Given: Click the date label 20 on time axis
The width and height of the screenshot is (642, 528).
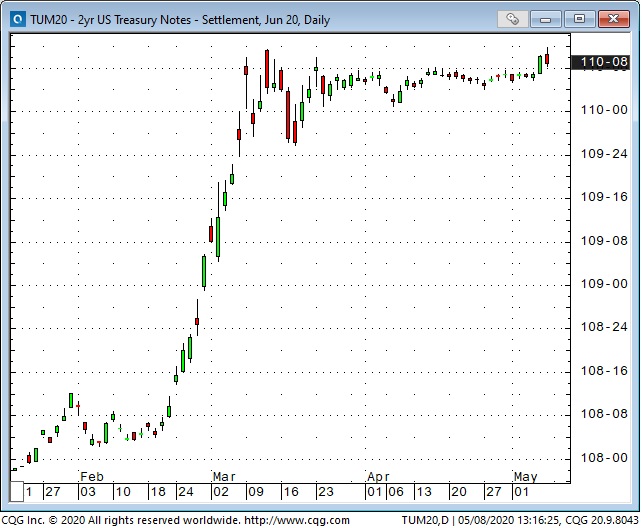Looking at the screenshot, I should [x=459, y=492].
